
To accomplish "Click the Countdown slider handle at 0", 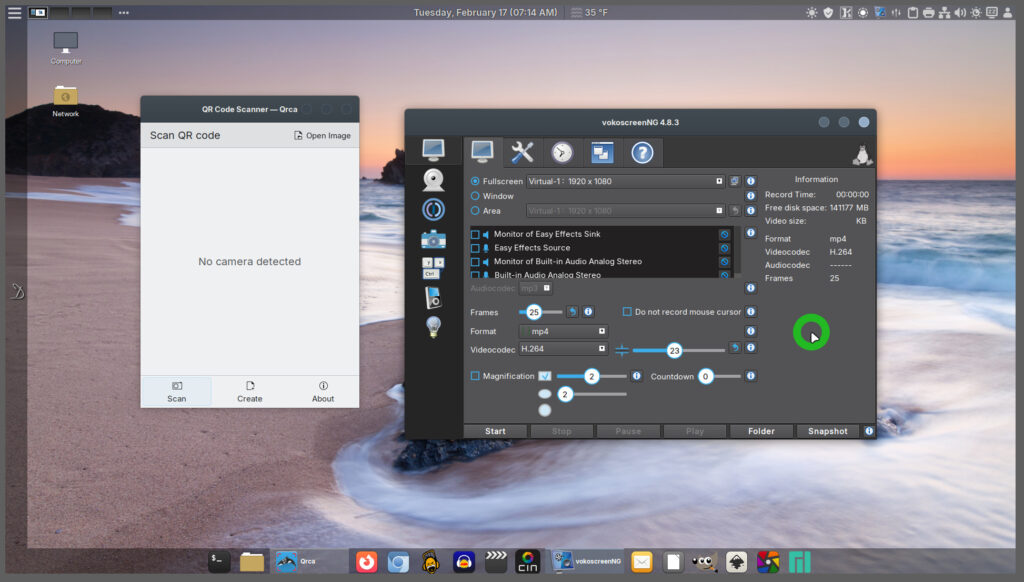I will [x=705, y=376].
